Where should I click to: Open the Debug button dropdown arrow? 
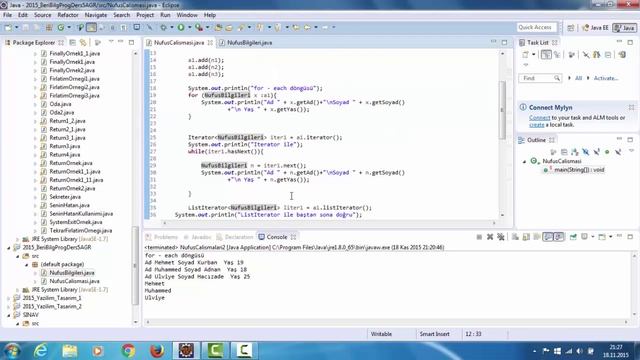[172, 27]
